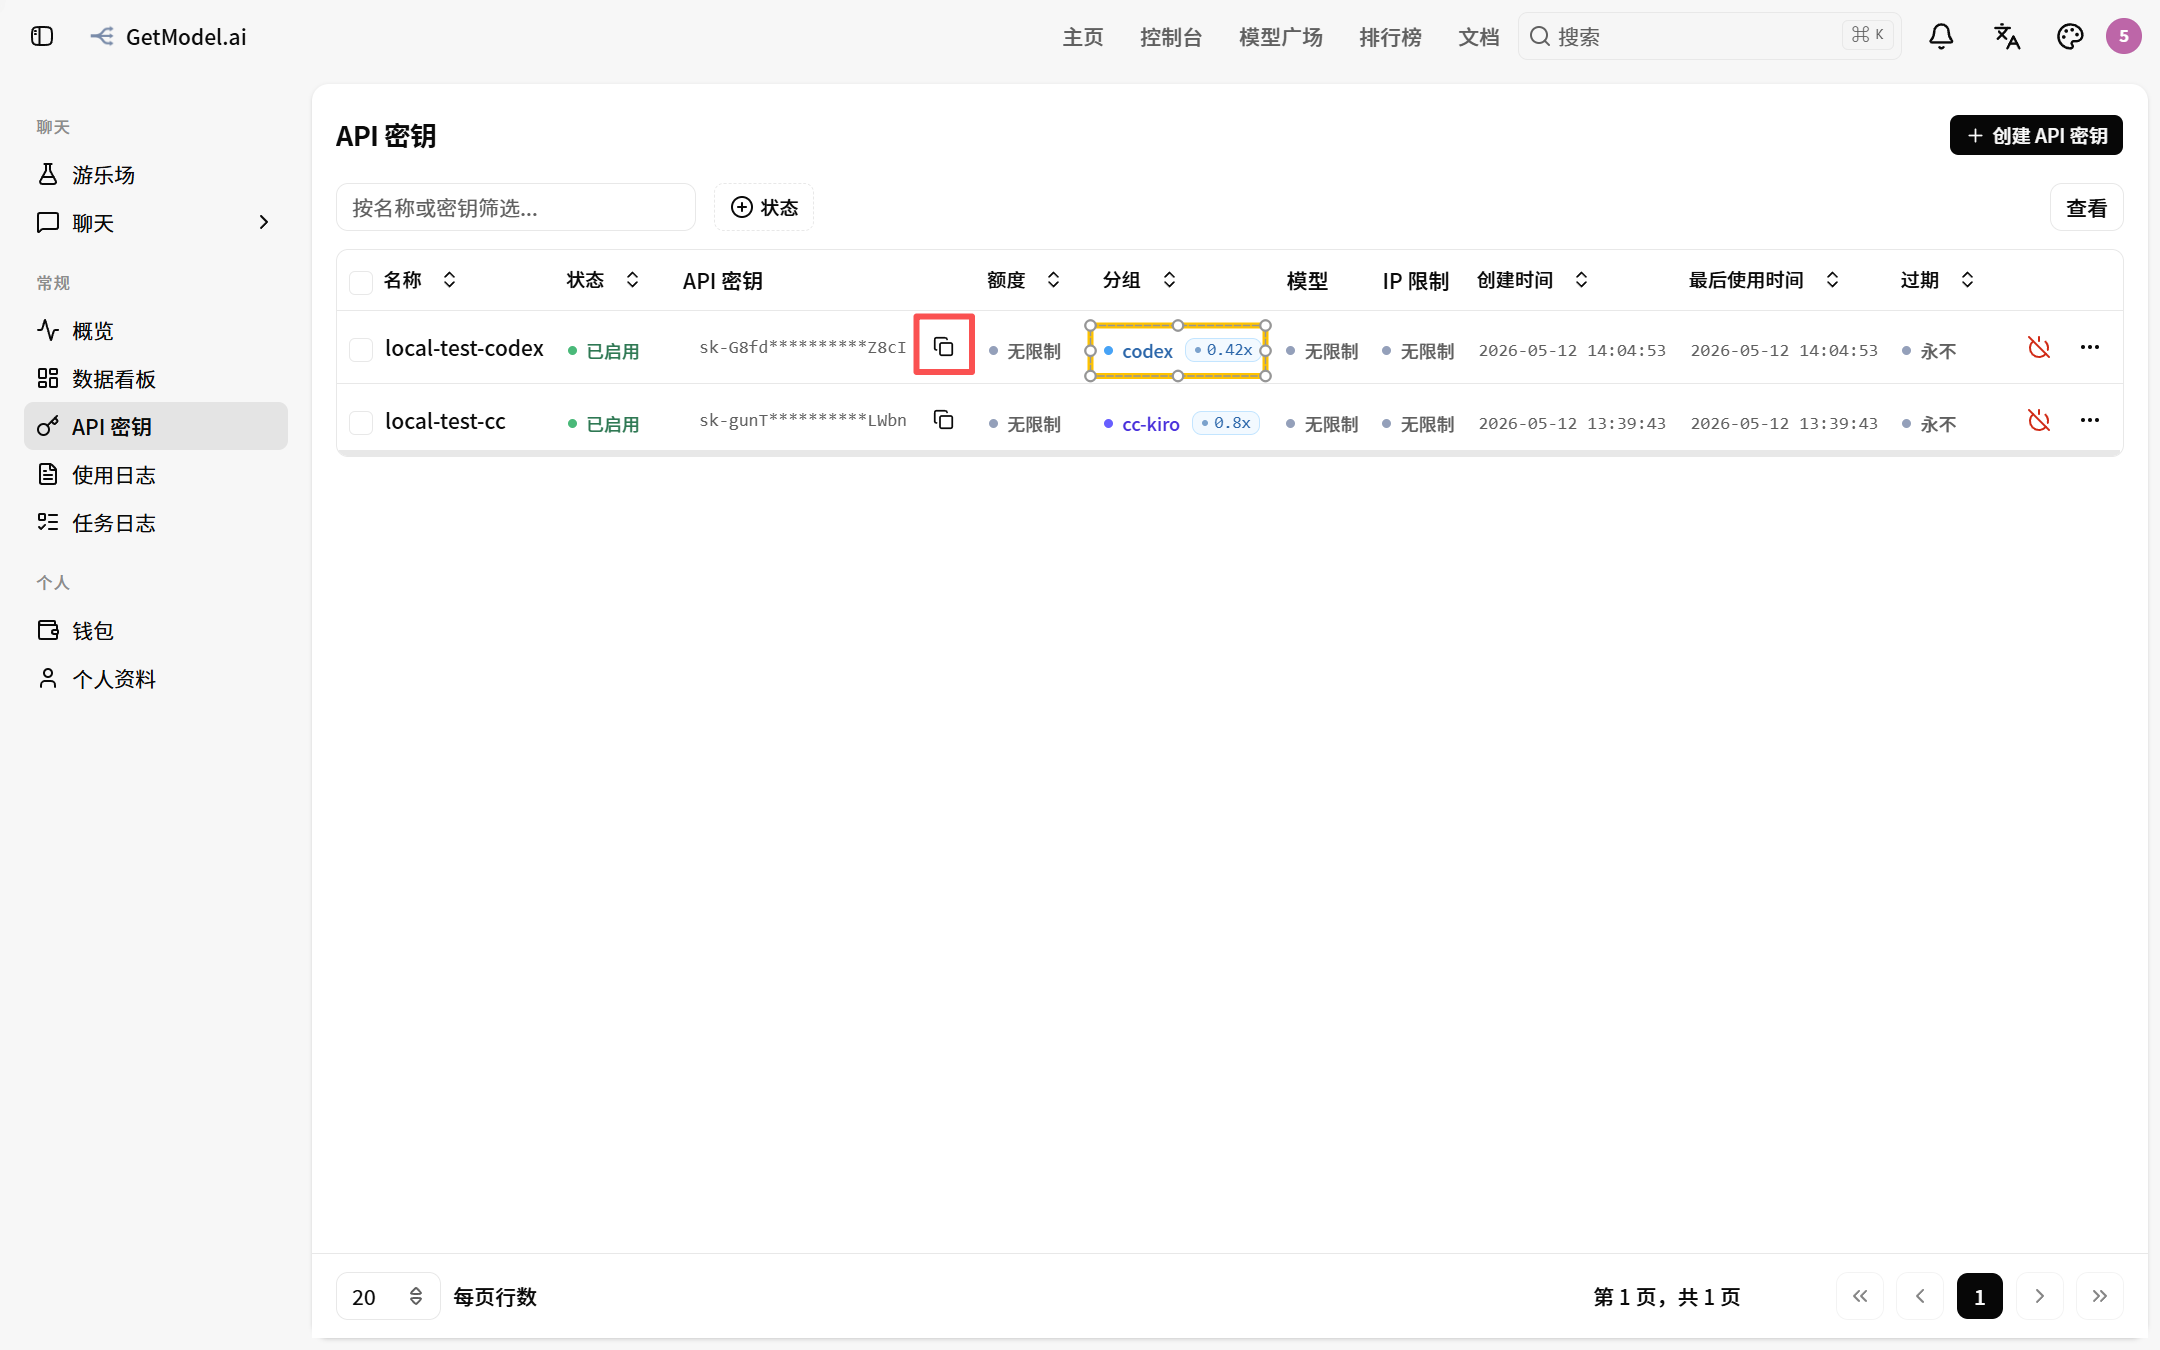Image resolution: width=2160 pixels, height=1350 pixels.
Task: Click the local-test-cc name
Action: pyautogui.click(x=445, y=421)
